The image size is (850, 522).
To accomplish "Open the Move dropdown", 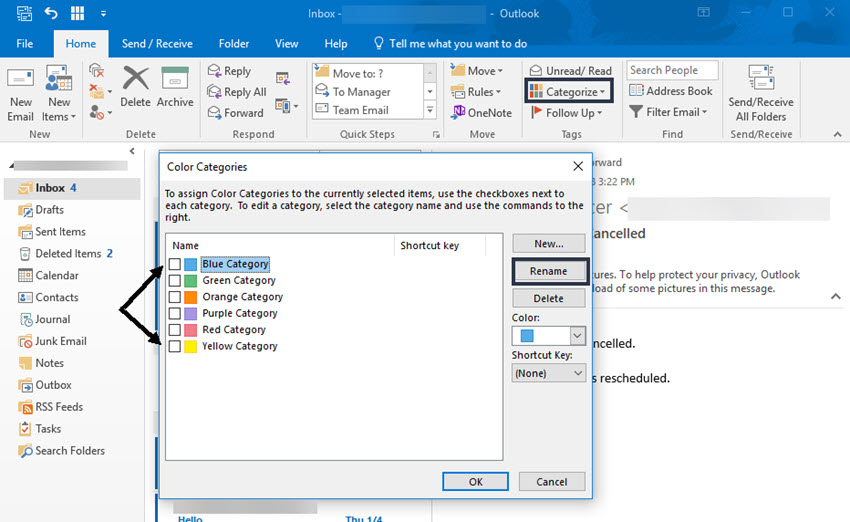I will tap(477, 71).
